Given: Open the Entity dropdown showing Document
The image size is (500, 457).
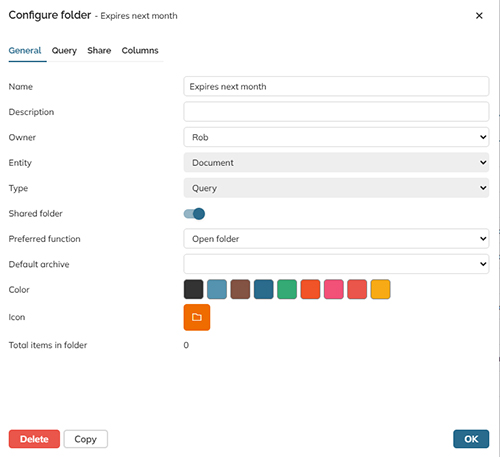Looking at the screenshot, I should tap(336, 162).
